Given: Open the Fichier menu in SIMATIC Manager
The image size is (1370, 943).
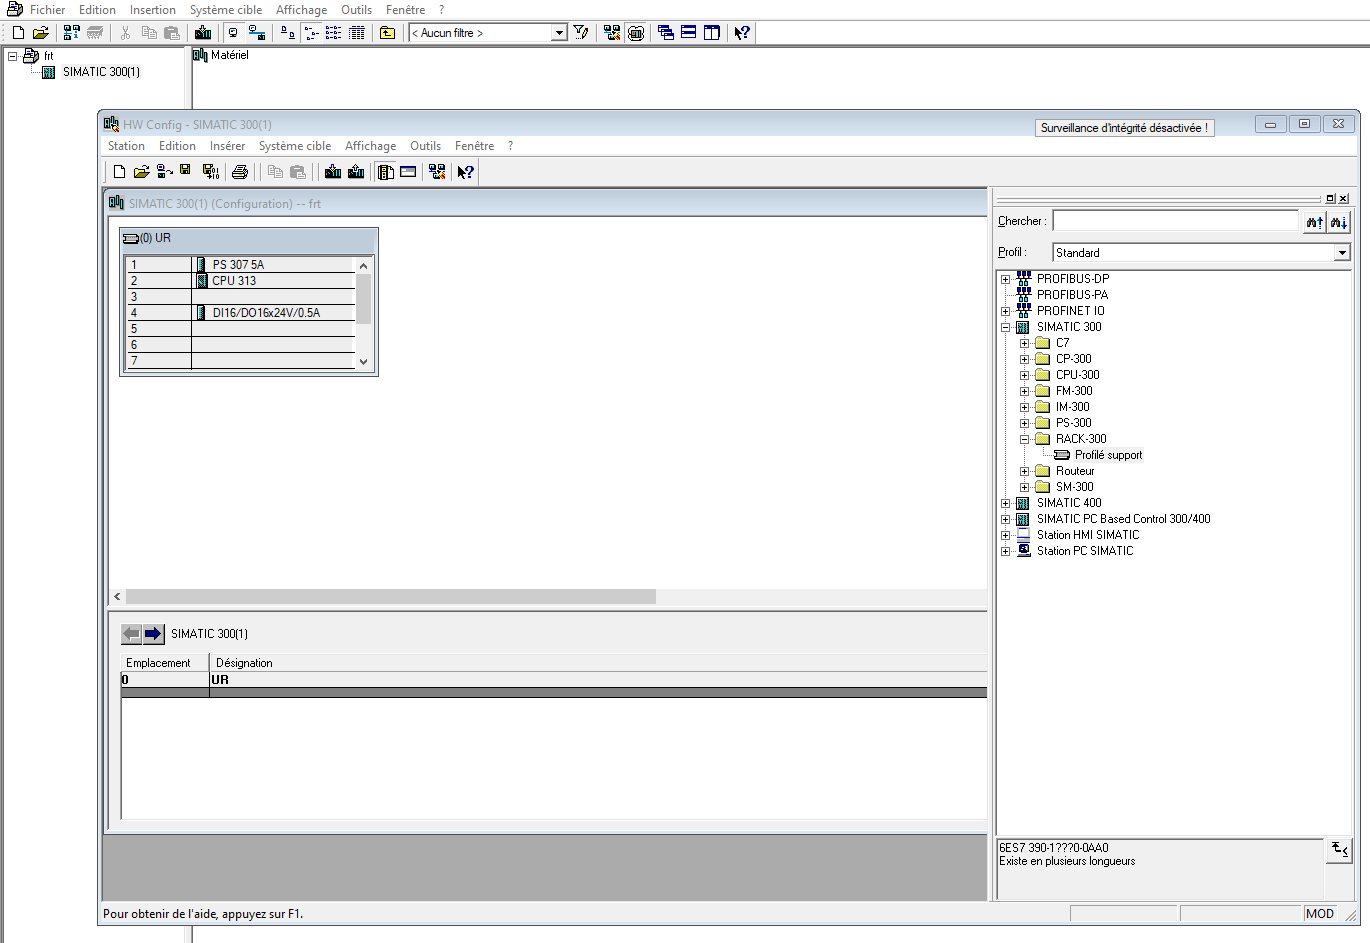Looking at the screenshot, I should click(47, 10).
